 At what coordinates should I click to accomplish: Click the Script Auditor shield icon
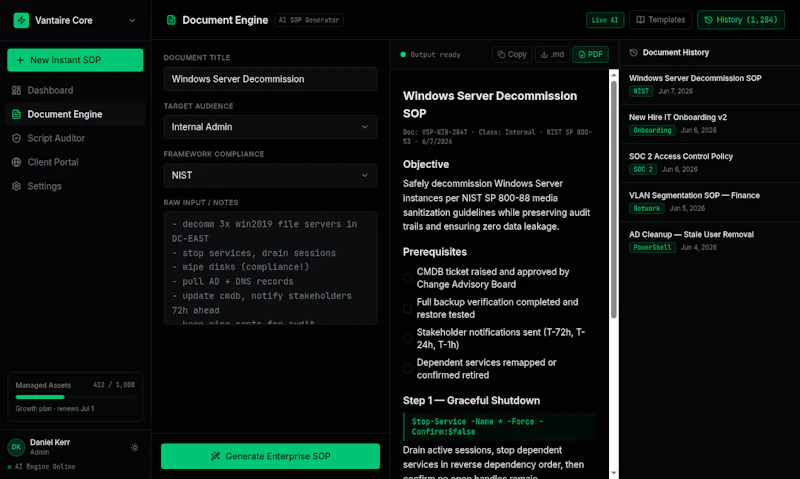pos(16,138)
